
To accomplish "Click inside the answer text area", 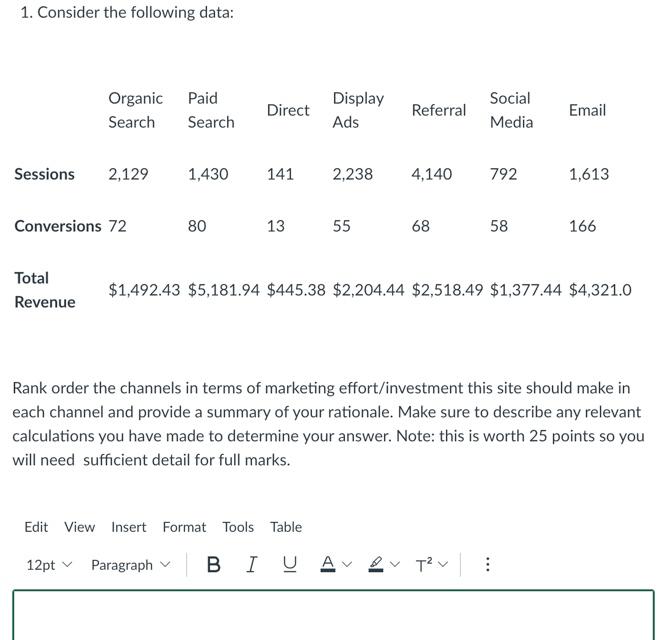I will [x=333, y=615].
